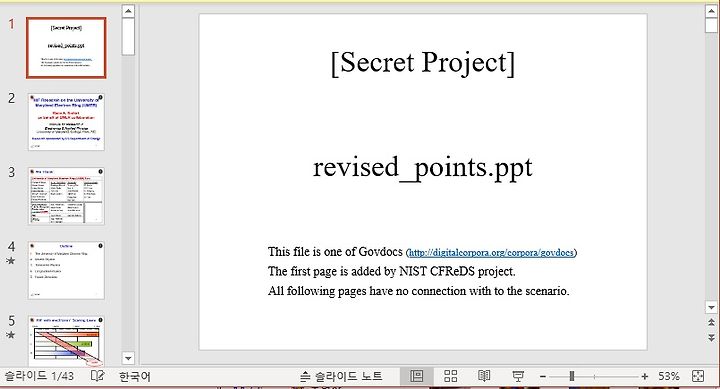The image size is (720, 389).
Task: Switch to Normal view icon
Action: (x=416, y=377)
